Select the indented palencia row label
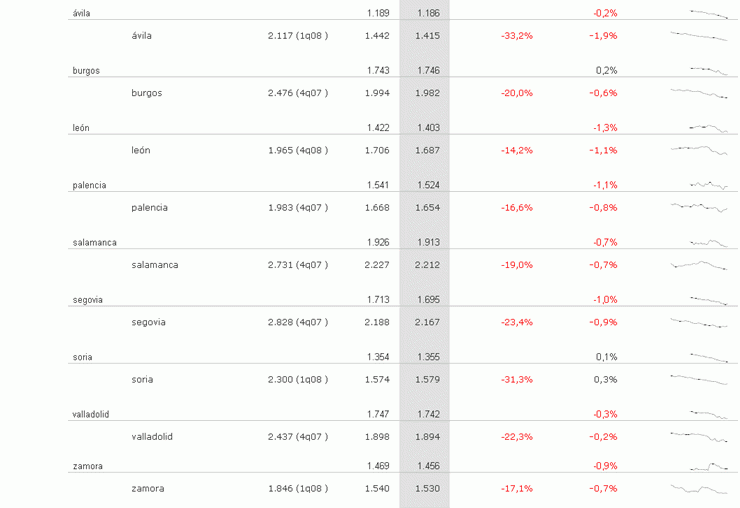 click(x=149, y=208)
